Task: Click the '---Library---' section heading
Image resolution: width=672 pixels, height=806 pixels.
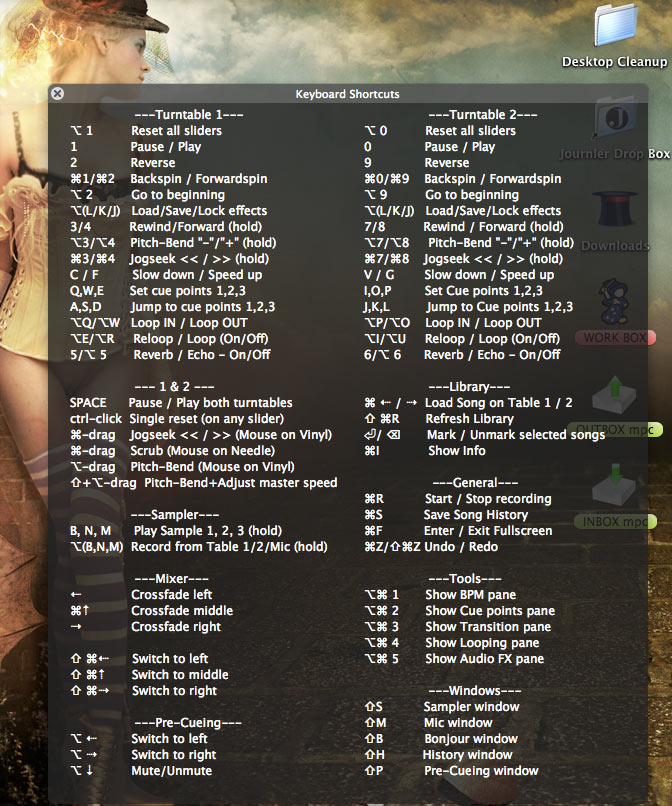Action: (x=469, y=387)
